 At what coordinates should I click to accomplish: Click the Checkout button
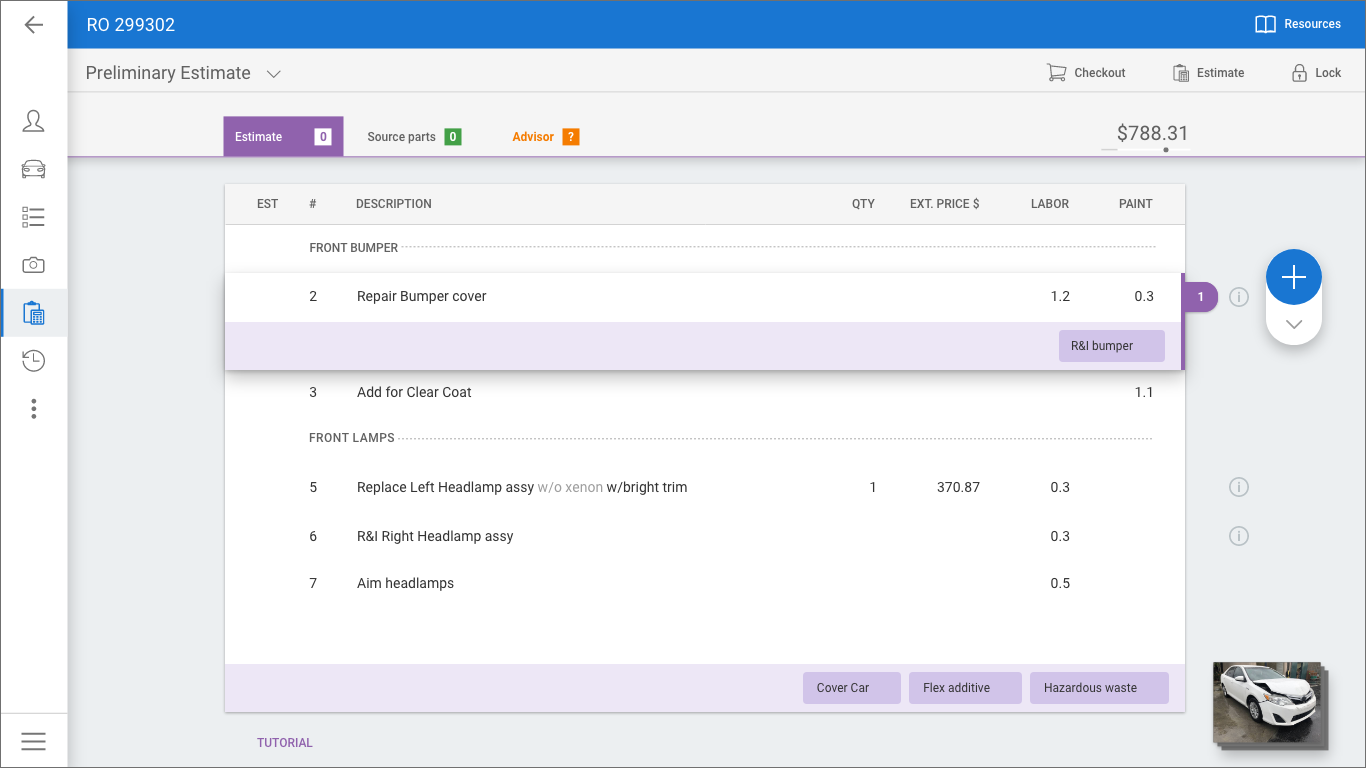click(1086, 73)
